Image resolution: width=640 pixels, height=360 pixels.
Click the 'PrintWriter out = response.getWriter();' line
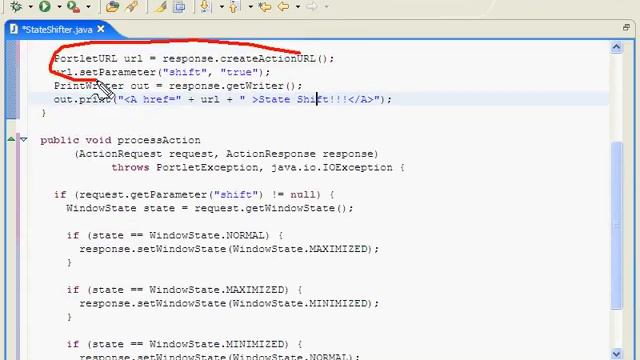(178, 86)
